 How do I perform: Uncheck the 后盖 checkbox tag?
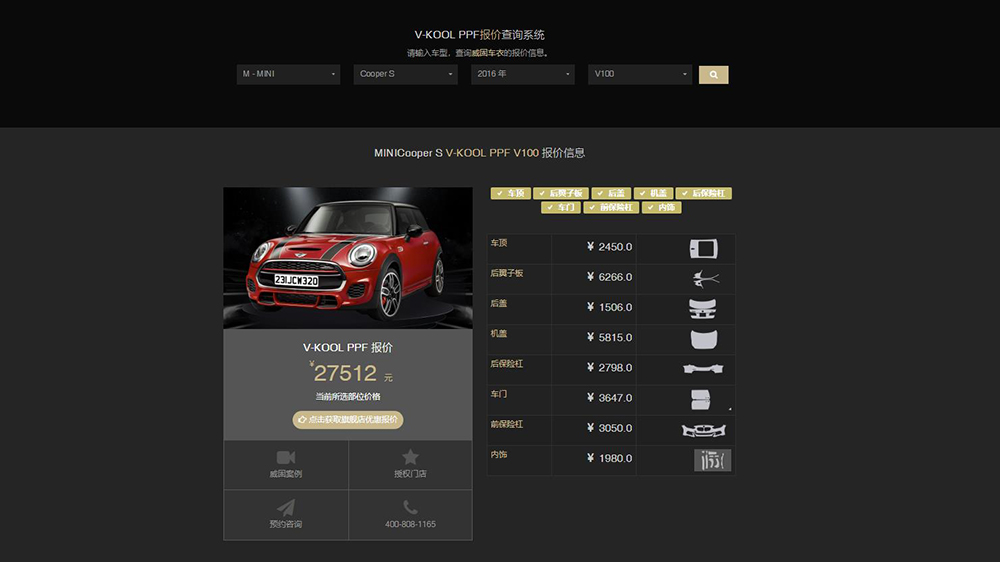[611, 193]
